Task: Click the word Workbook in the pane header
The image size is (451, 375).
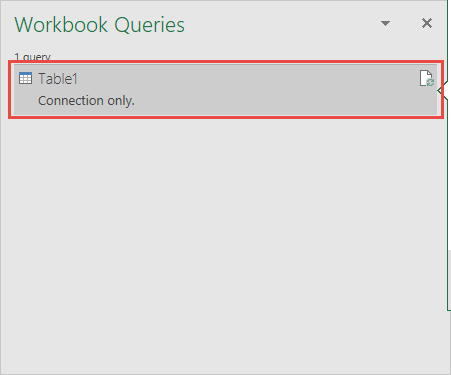Action: coord(61,25)
